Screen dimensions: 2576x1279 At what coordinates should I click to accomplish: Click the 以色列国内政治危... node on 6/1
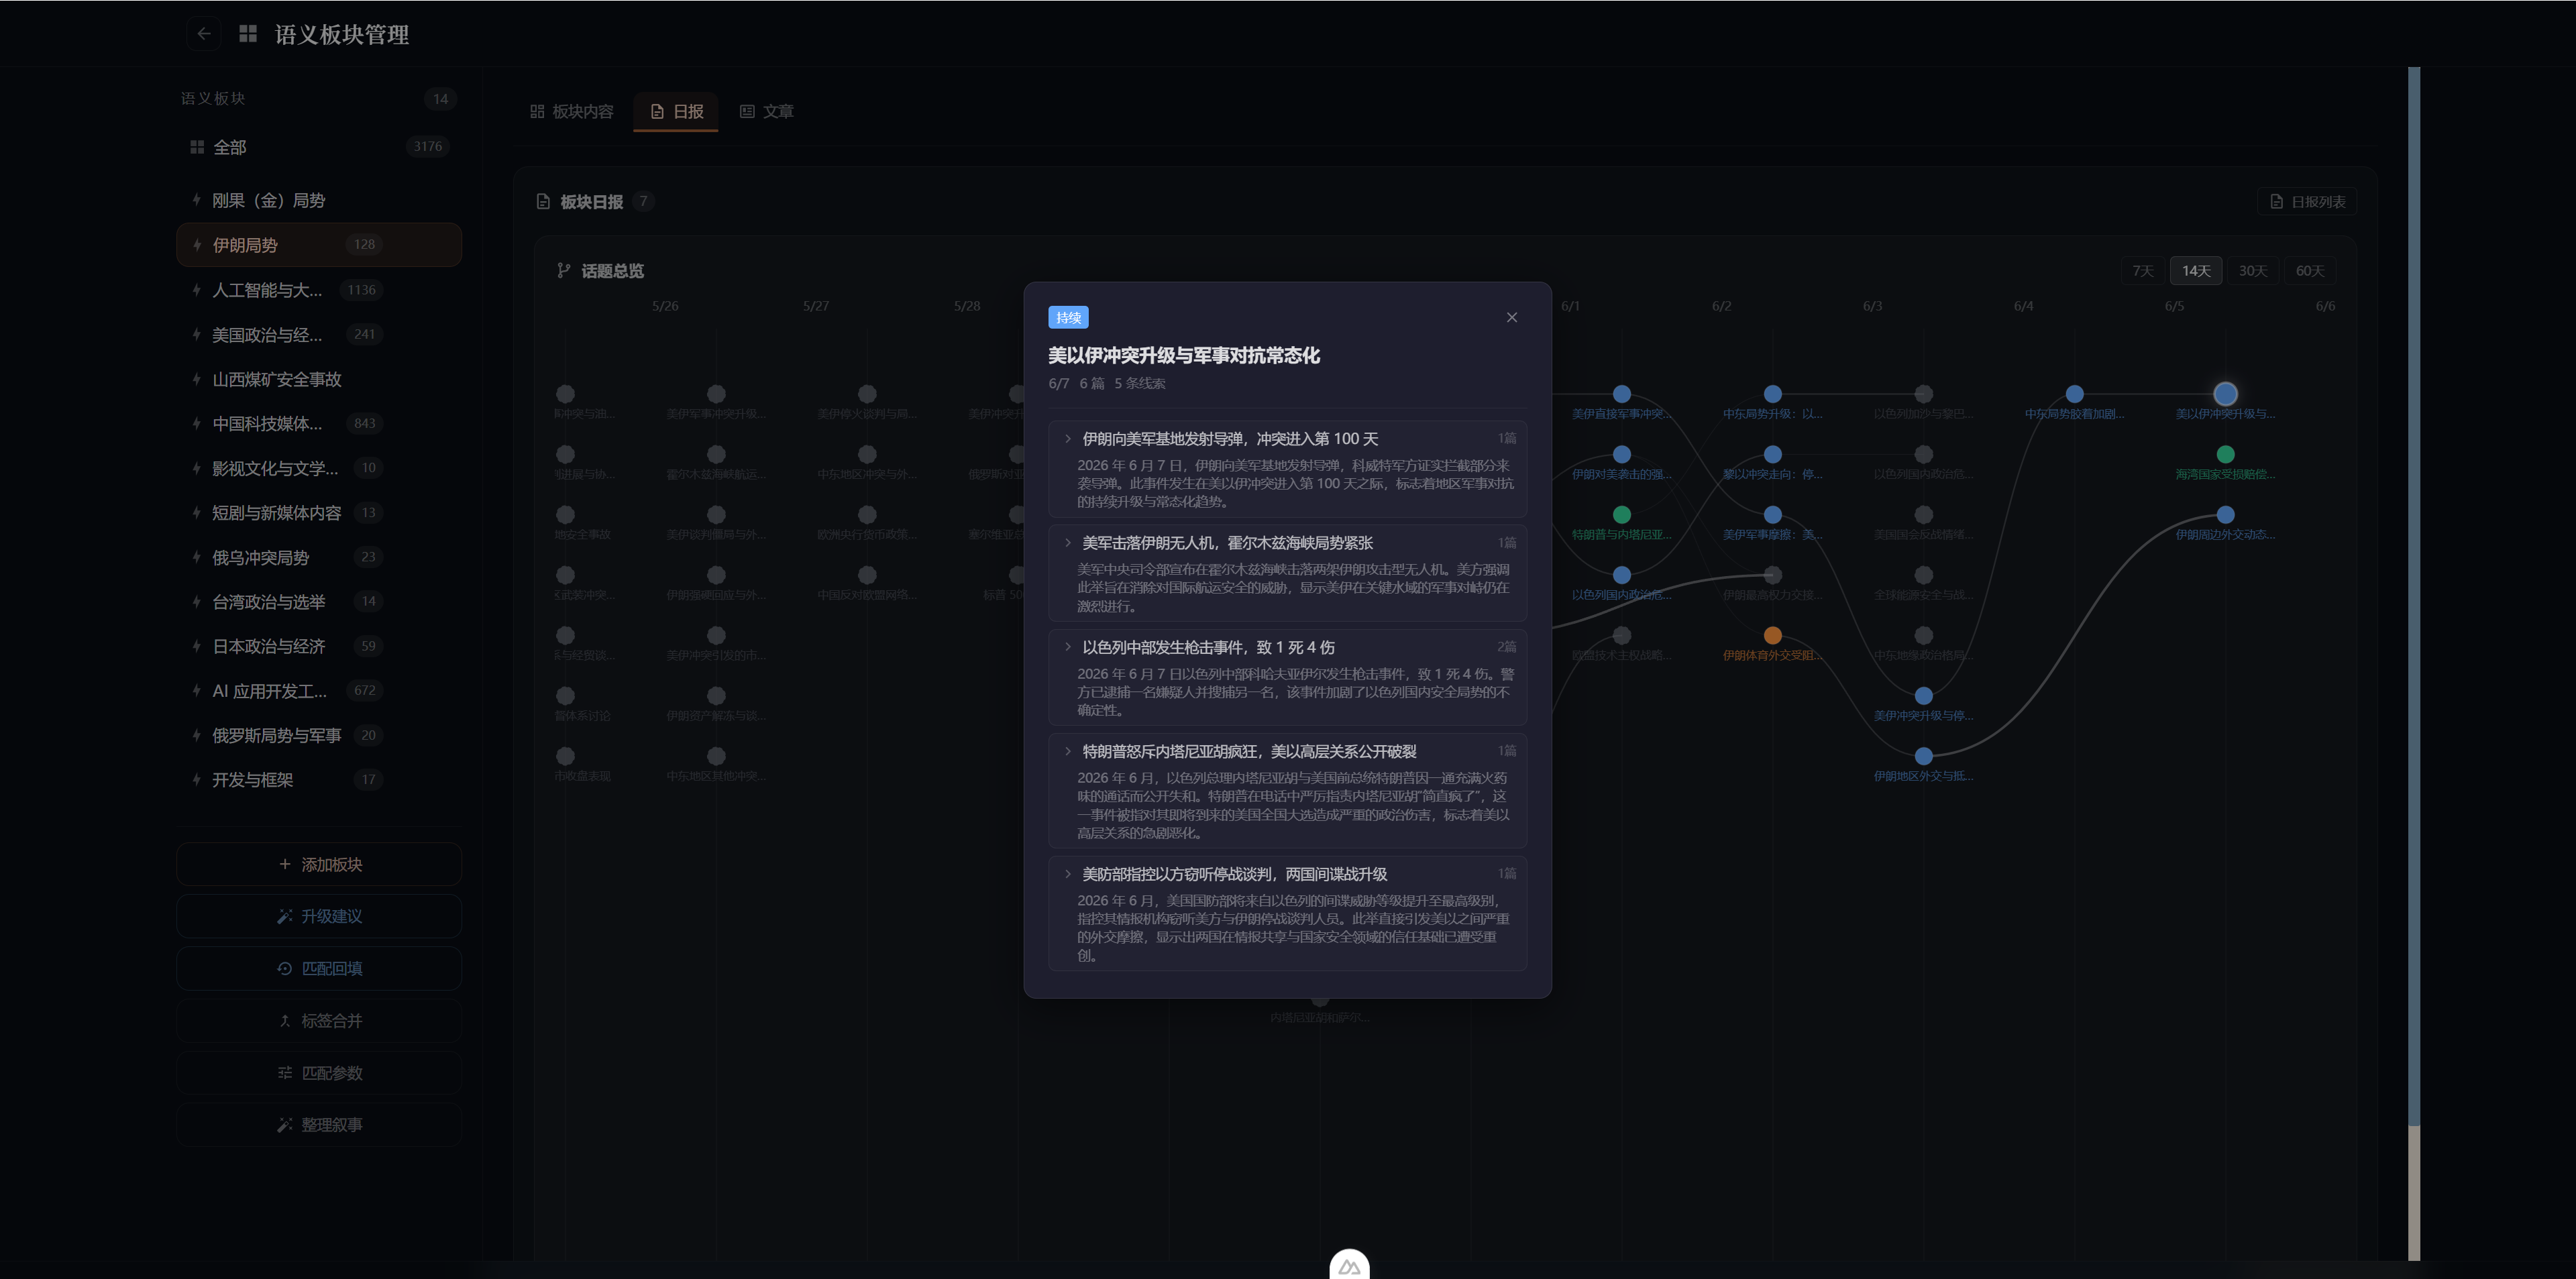pos(1621,575)
